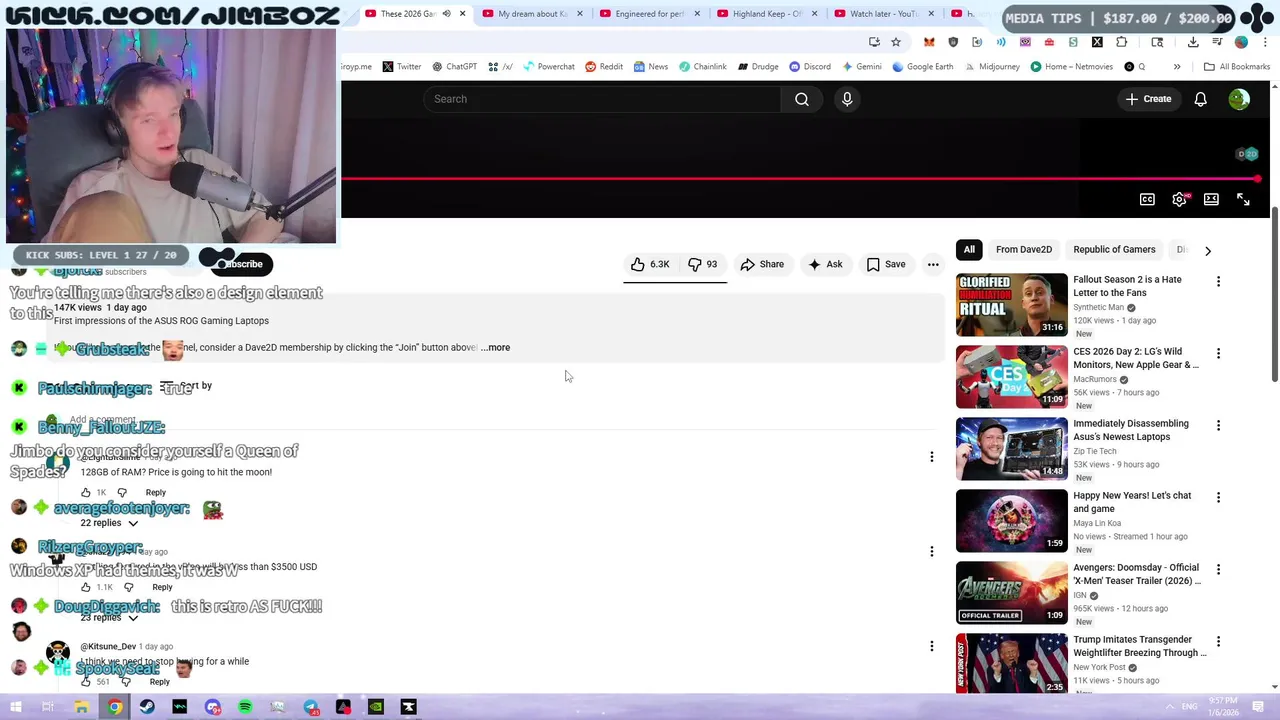Open the YouTube account avatar menu
This screenshot has height=720, width=1280.
[1239, 99]
